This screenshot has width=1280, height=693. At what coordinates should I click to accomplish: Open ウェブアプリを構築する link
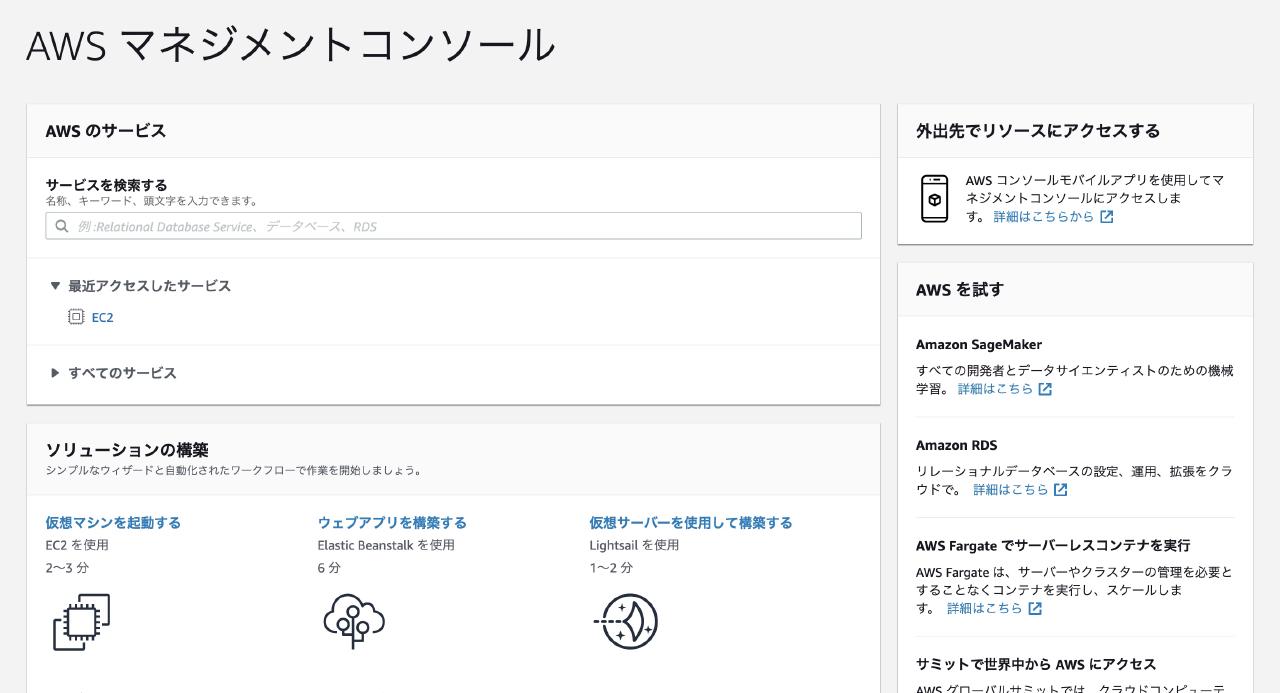click(392, 523)
